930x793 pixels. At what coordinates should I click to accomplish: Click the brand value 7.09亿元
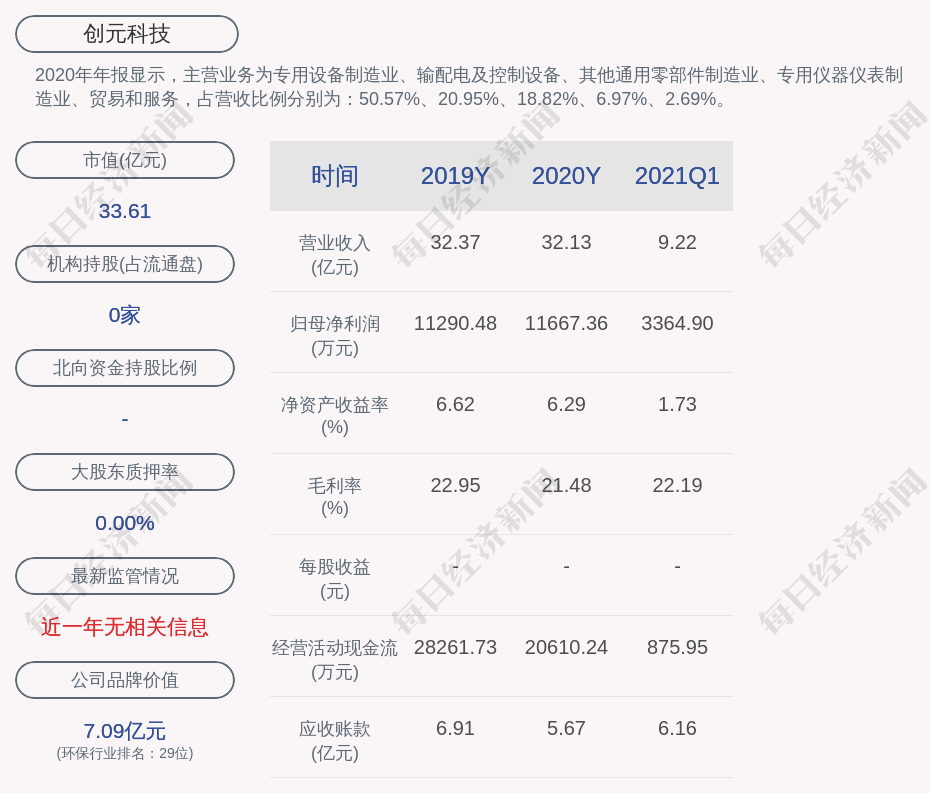(x=125, y=731)
